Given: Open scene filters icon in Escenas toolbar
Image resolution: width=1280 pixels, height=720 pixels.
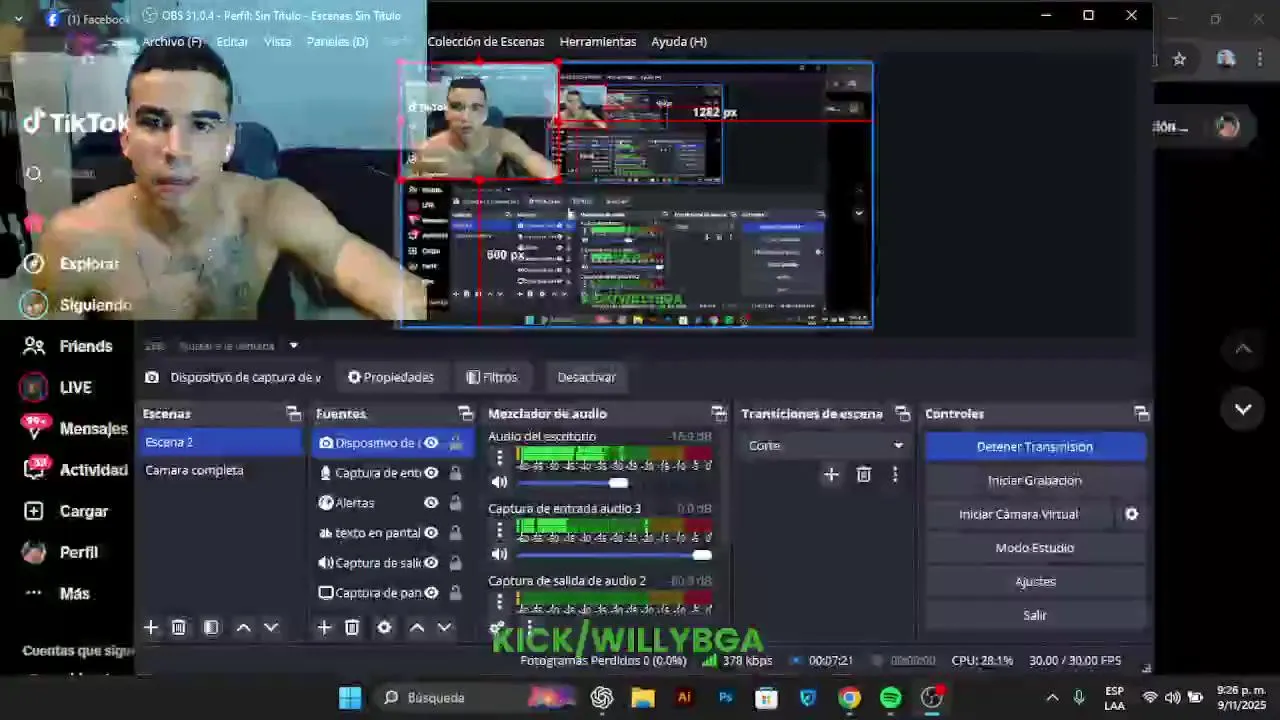Looking at the screenshot, I should click(211, 627).
